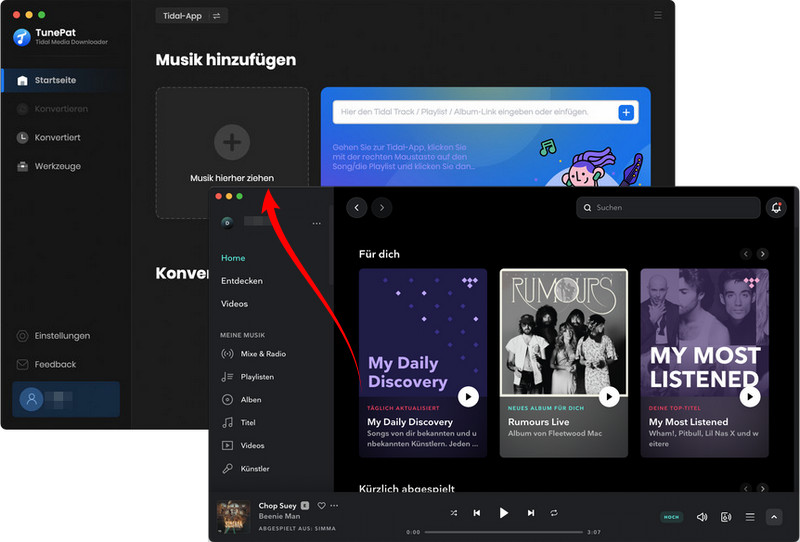Open the Chop Suey album artwork in player
Image resolution: width=800 pixels, height=542 pixels.
[234, 517]
